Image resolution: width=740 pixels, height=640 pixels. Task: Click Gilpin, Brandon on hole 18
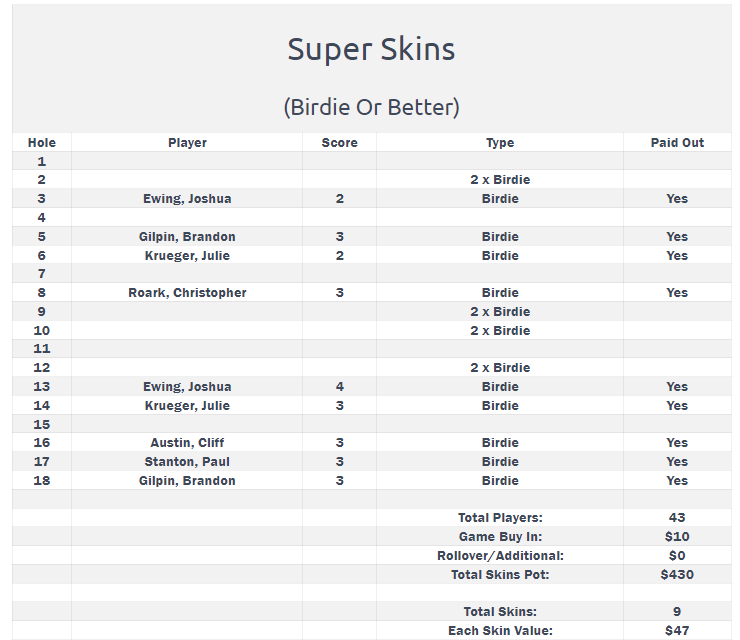click(x=187, y=481)
